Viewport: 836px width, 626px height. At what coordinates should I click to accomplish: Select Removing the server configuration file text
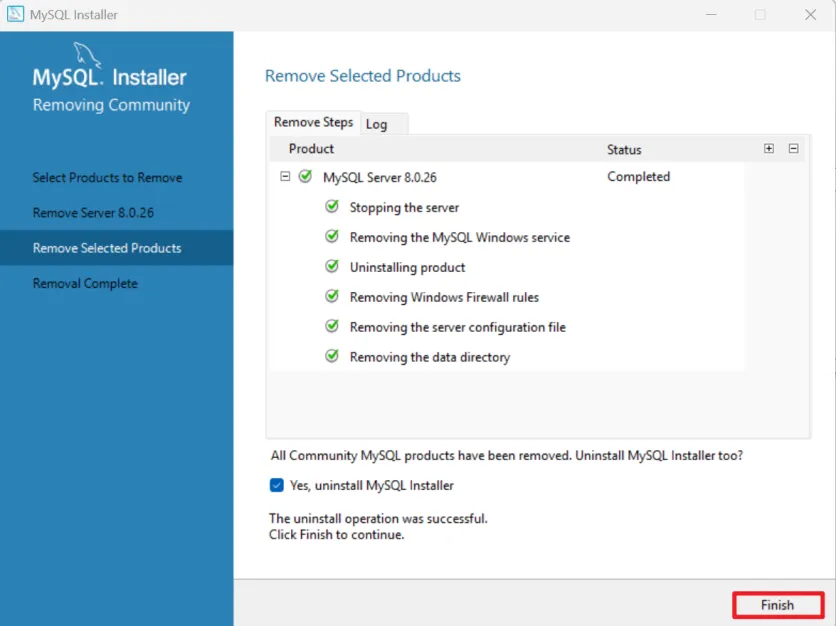[457, 327]
